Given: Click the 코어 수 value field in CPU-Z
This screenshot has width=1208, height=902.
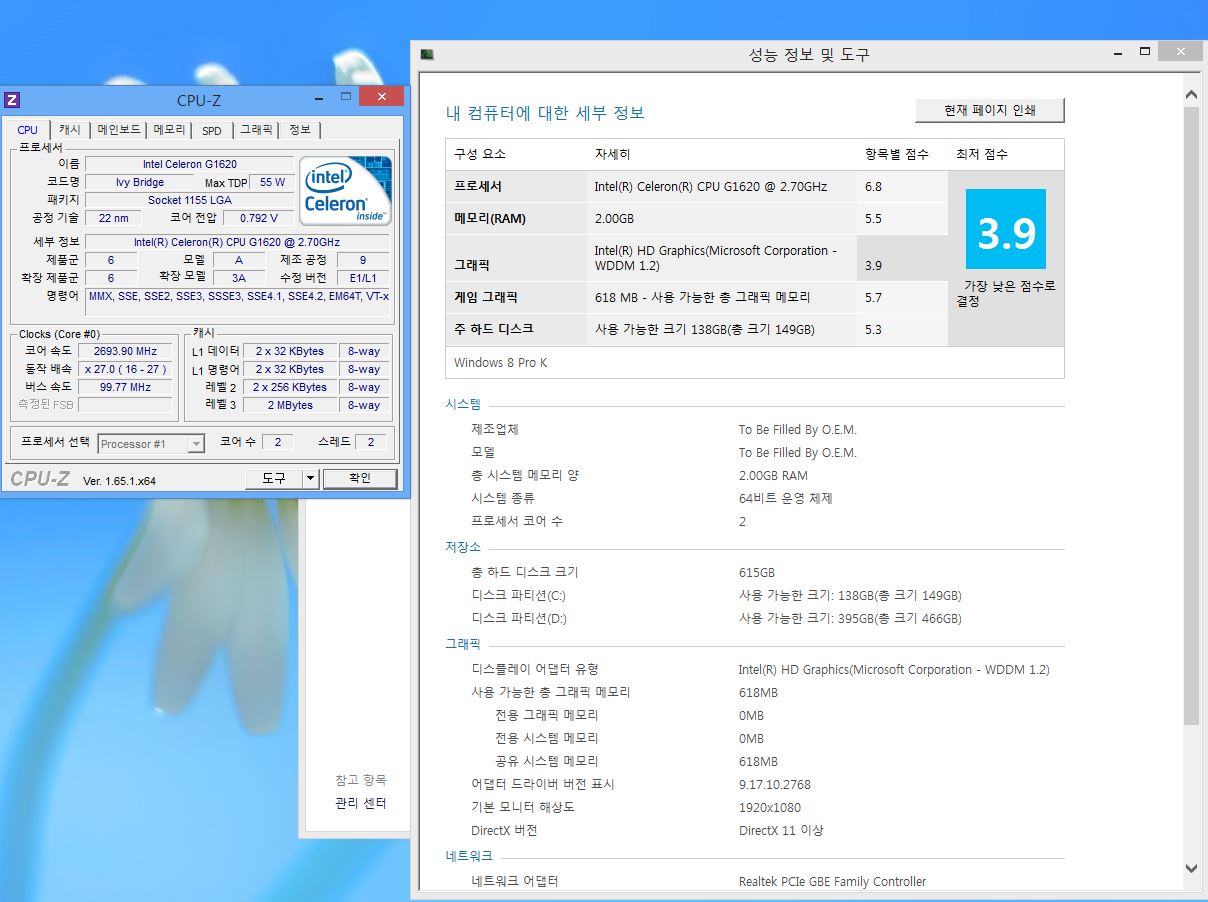Looking at the screenshot, I should pos(277,442).
